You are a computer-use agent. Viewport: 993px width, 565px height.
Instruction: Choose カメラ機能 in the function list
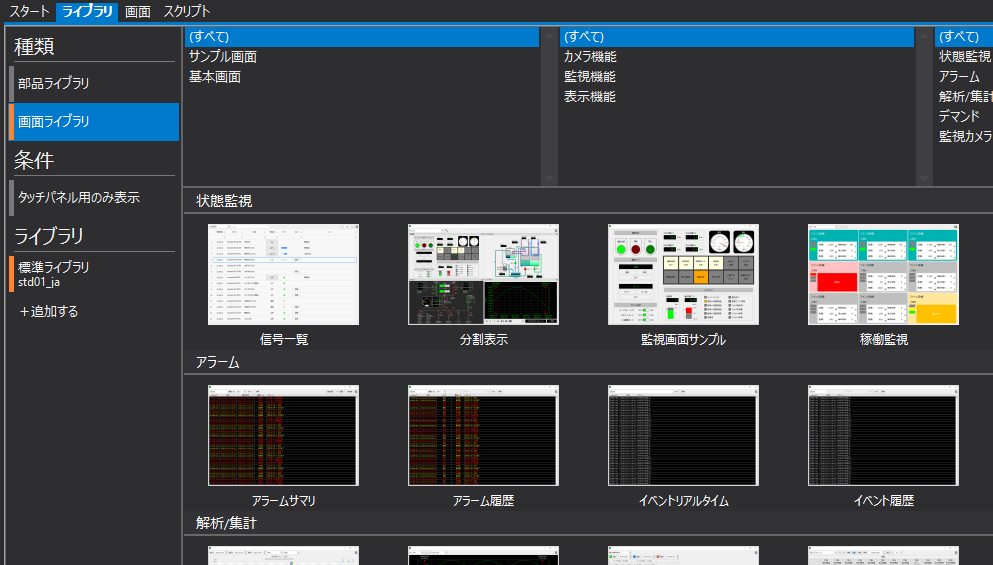[590, 57]
